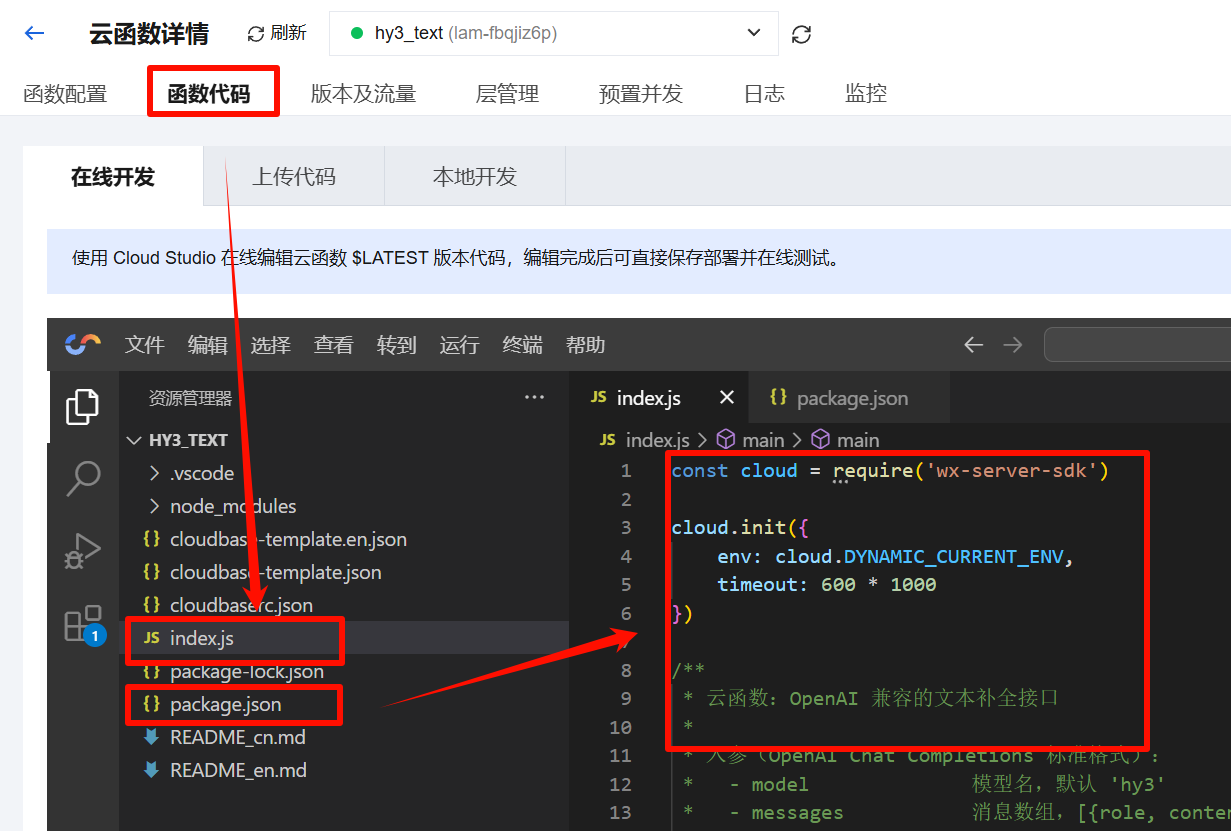
Task: Open the 选择 menu
Action: (270, 345)
